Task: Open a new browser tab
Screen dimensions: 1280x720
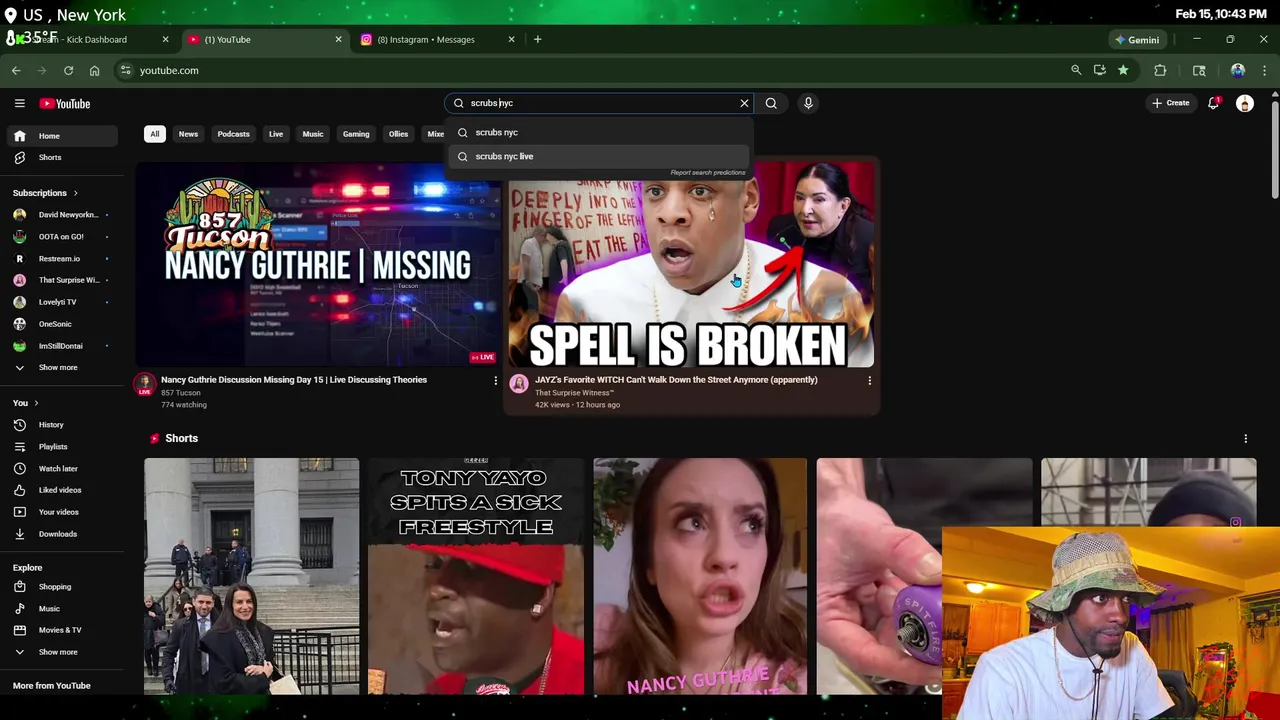Action: [x=537, y=40]
